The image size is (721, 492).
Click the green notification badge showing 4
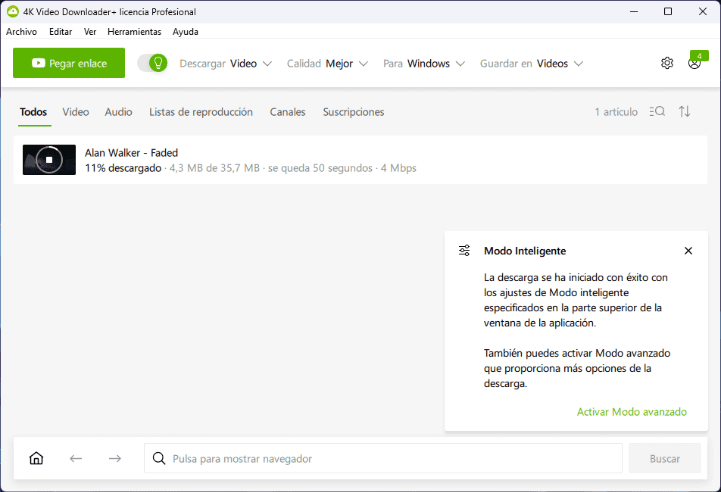tap(699, 56)
